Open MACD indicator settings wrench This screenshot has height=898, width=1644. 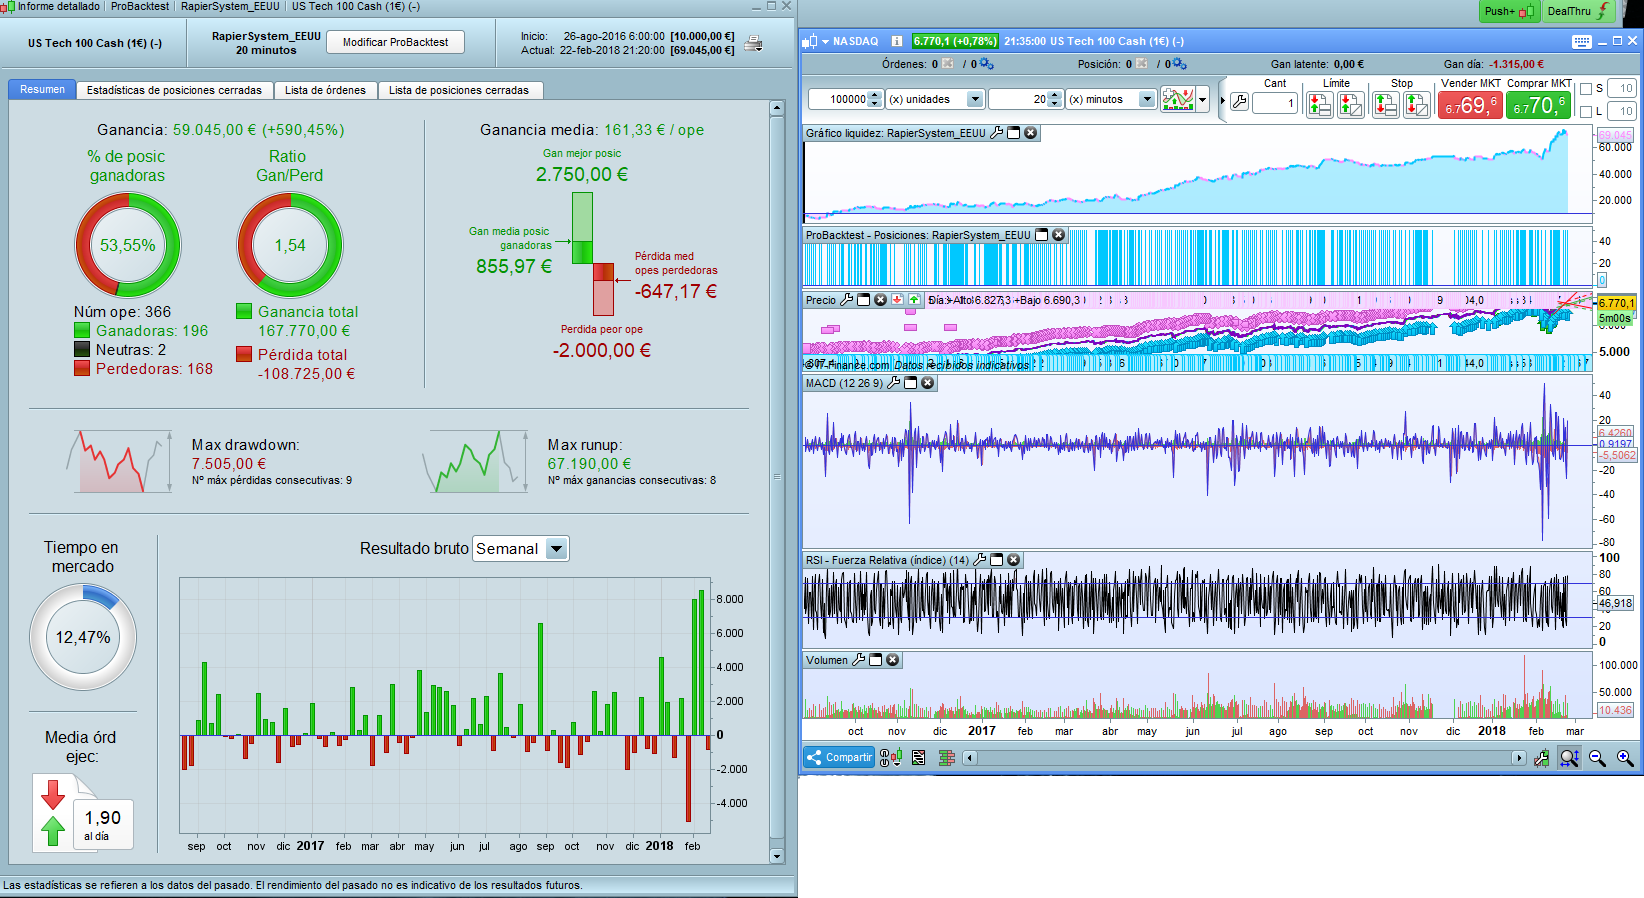[x=894, y=383]
